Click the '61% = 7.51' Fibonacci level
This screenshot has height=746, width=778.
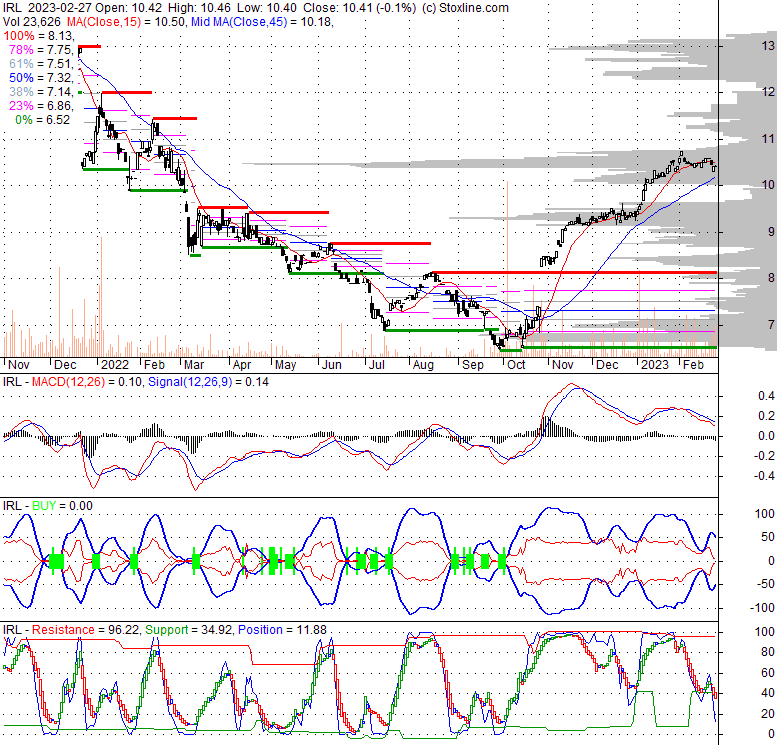(41, 63)
